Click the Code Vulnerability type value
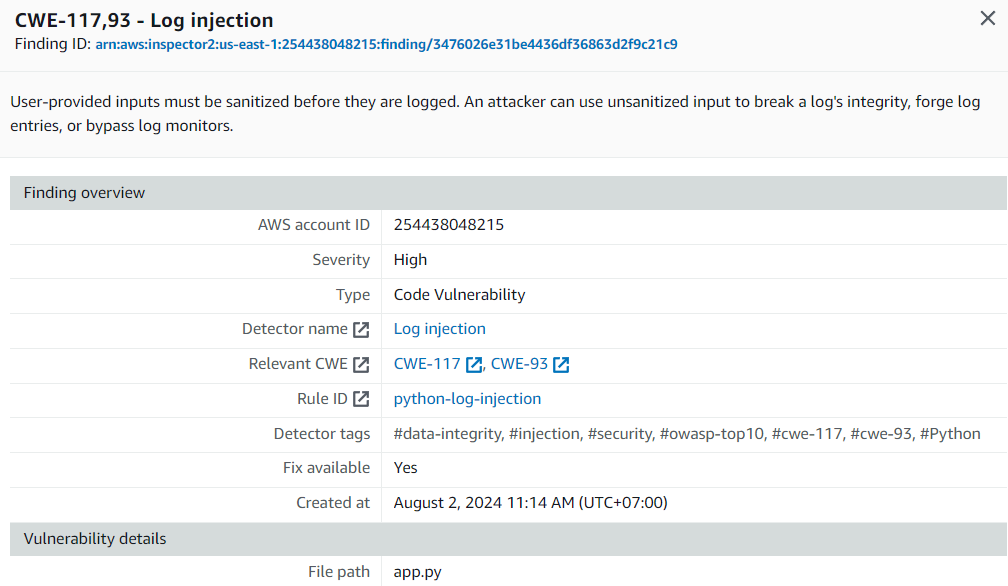This screenshot has width=1008, height=586. point(459,294)
